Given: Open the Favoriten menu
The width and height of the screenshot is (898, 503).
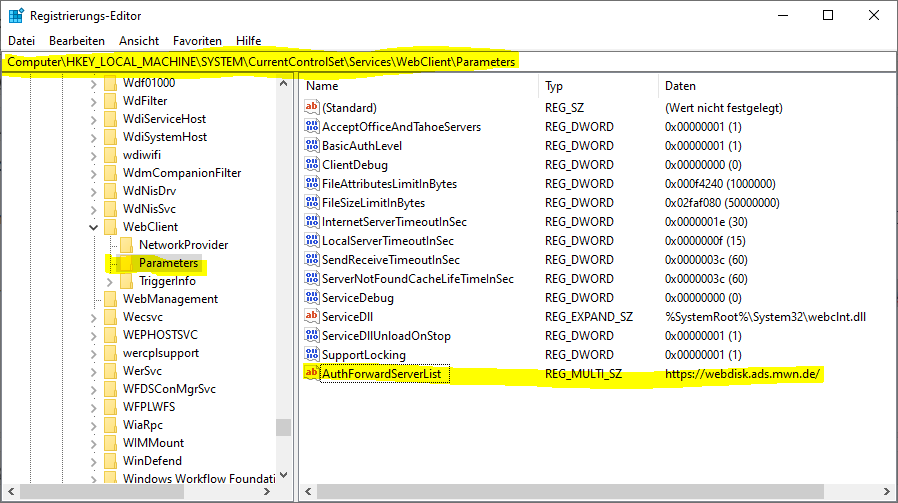Looking at the screenshot, I should tap(197, 41).
